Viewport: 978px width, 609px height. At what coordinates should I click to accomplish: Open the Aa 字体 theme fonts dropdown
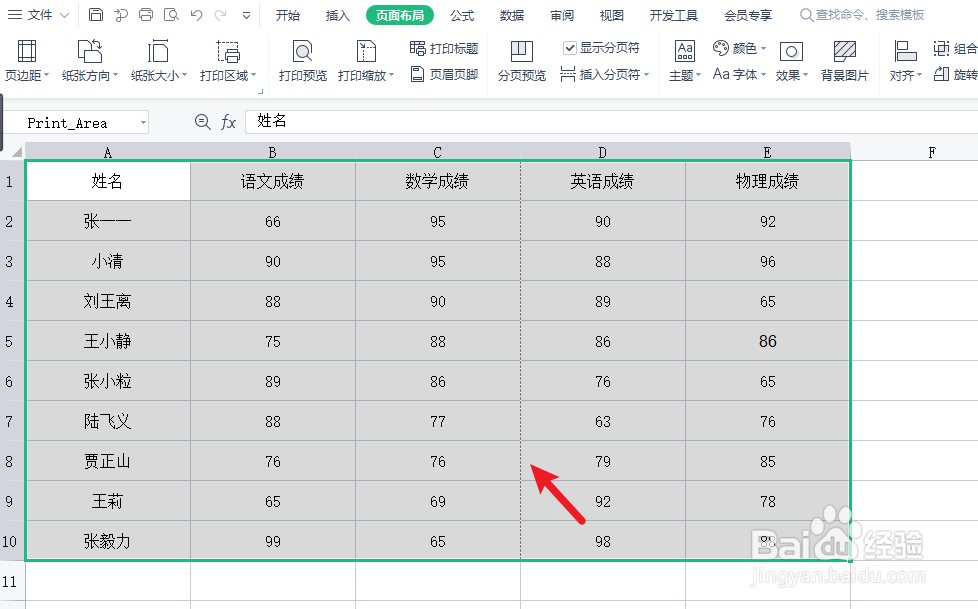pos(739,74)
